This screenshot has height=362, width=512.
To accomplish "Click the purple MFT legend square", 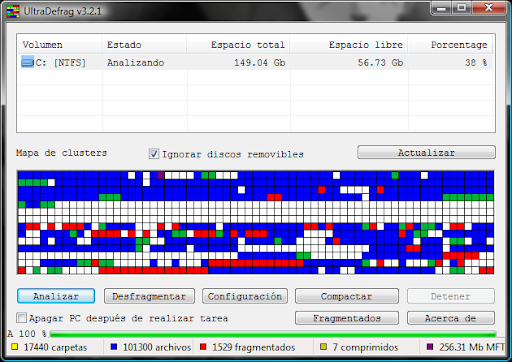I will 430,347.
